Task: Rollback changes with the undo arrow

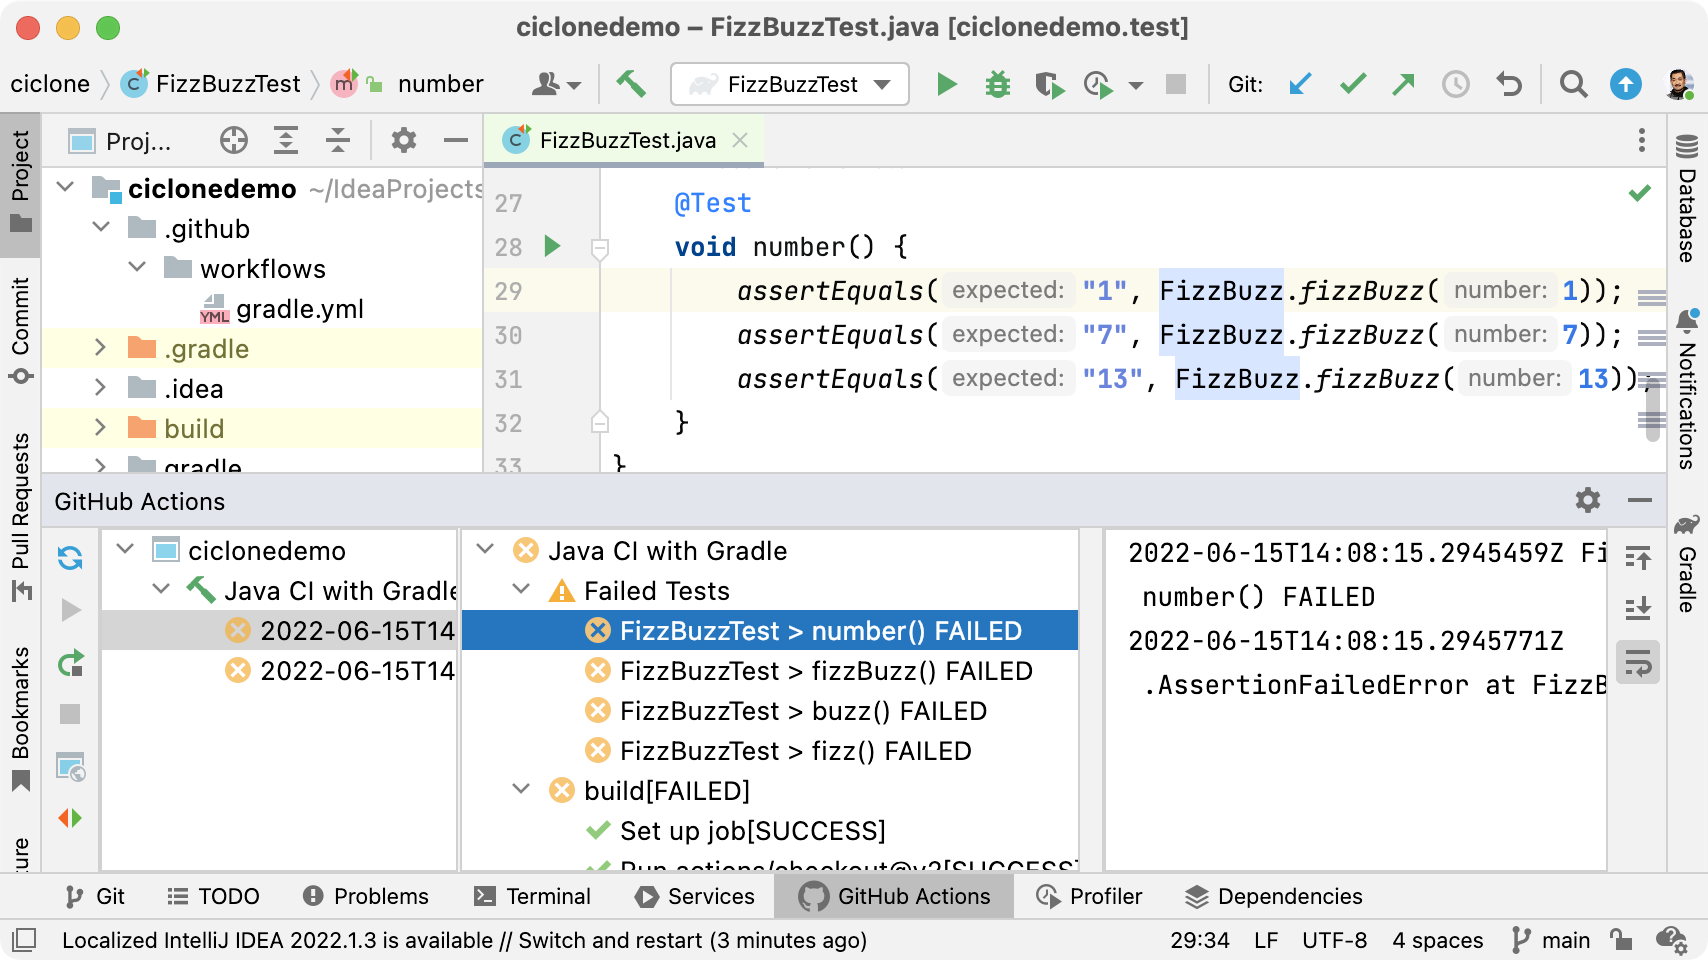Action: [x=1509, y=84]
